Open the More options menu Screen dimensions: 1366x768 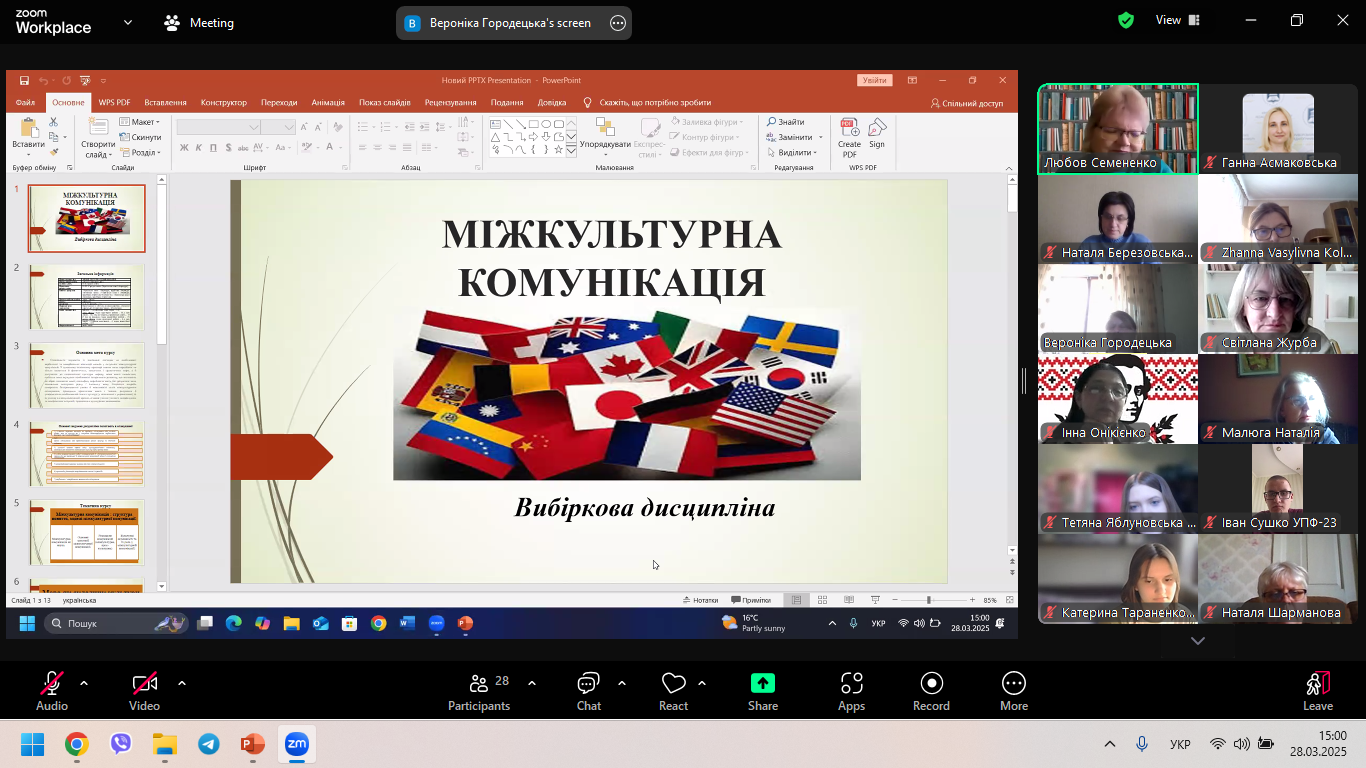point(1013,690)
